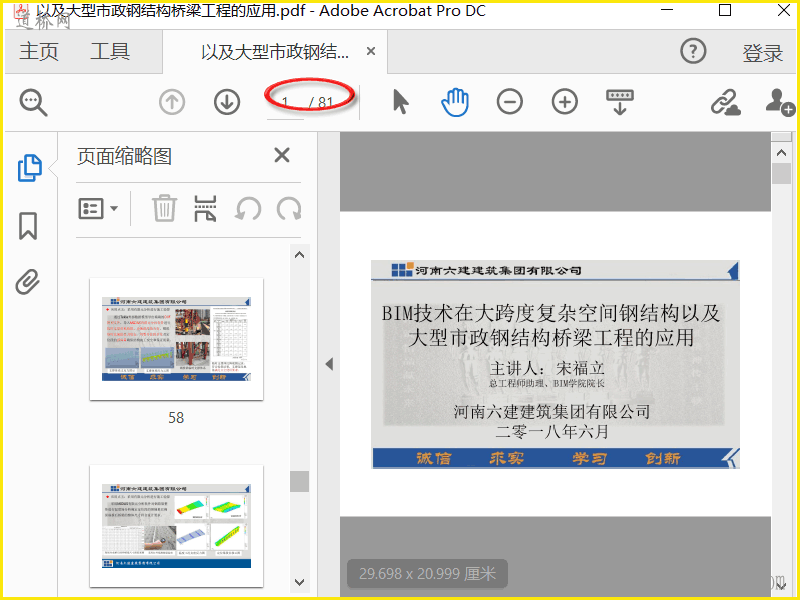Collapse the navigation pane with left triangle
The image size is (800, 600).
click(329, 364)
